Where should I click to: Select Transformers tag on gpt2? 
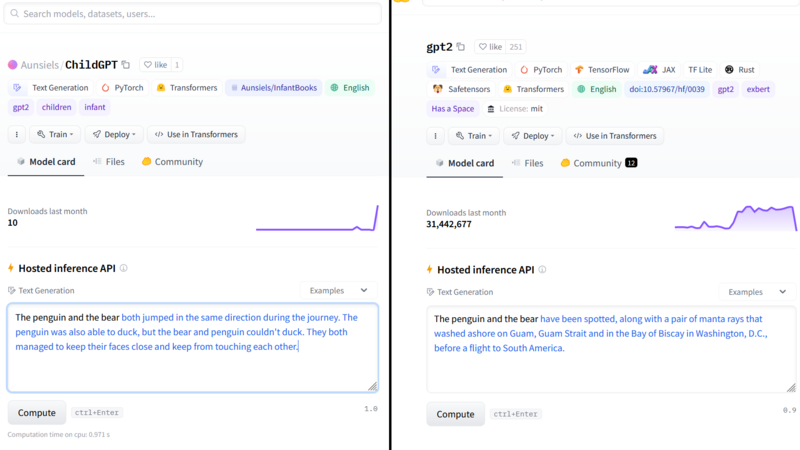tap(534, 89)
